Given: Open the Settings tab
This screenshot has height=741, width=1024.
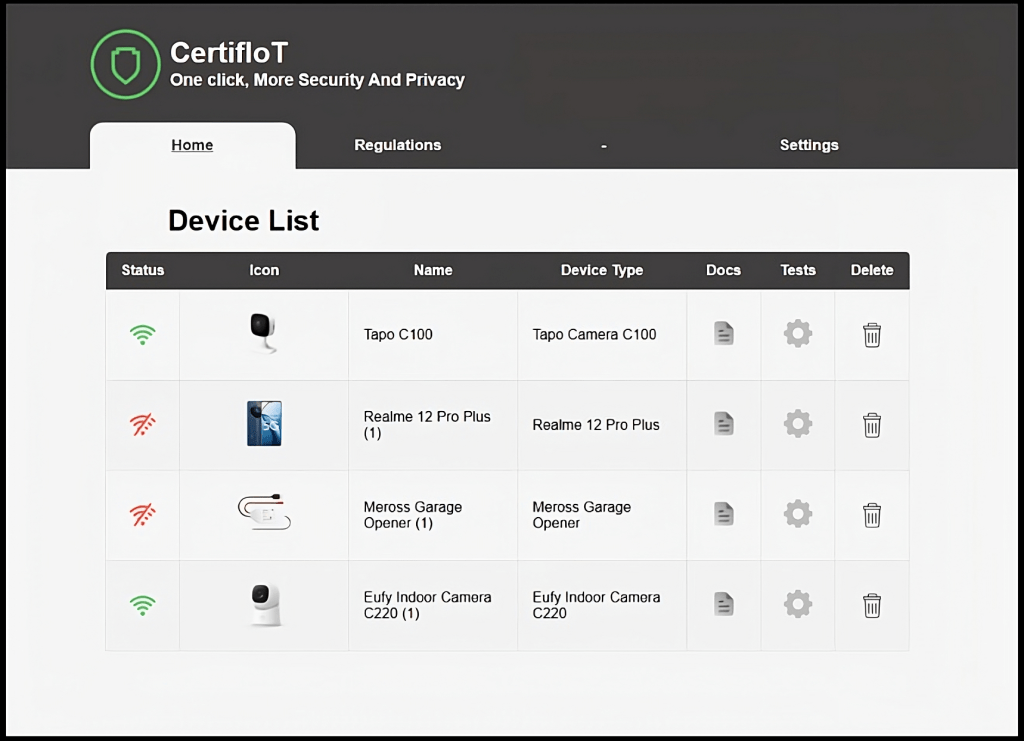Looking at the screenshot, I should pyautogui.click(x=809, y=145).
